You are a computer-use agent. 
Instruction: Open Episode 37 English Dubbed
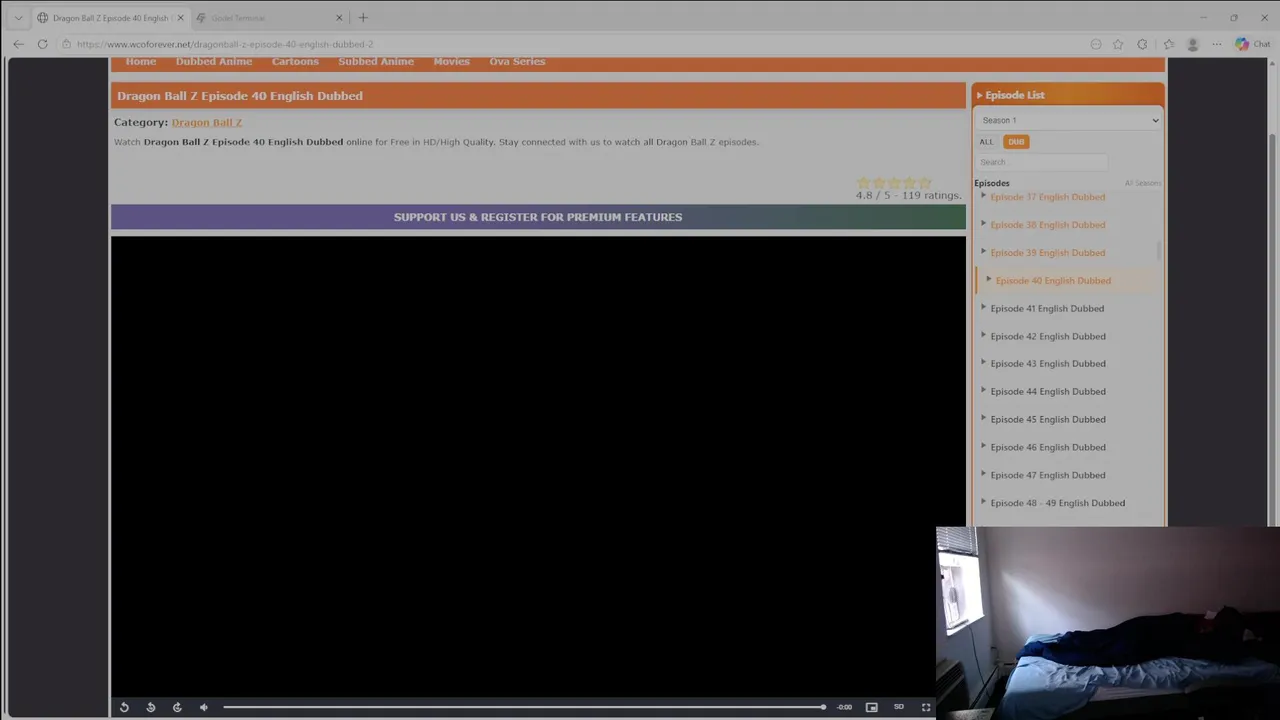[1047, 197]
